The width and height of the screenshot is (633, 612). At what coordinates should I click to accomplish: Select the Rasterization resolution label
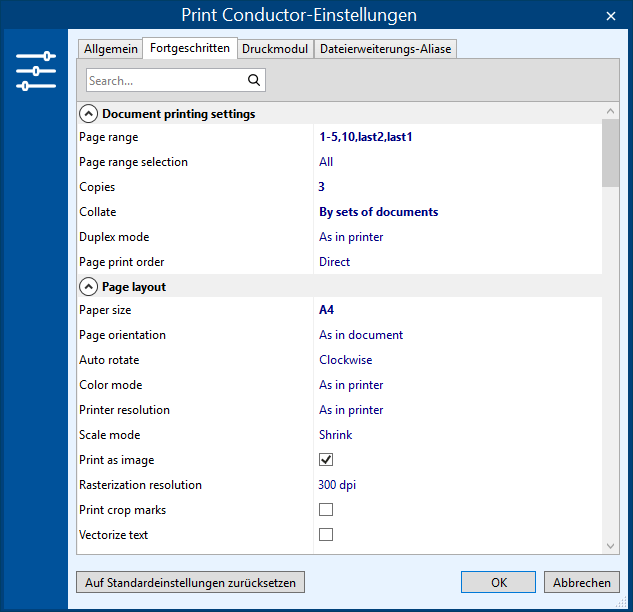(x=140, y=485)
